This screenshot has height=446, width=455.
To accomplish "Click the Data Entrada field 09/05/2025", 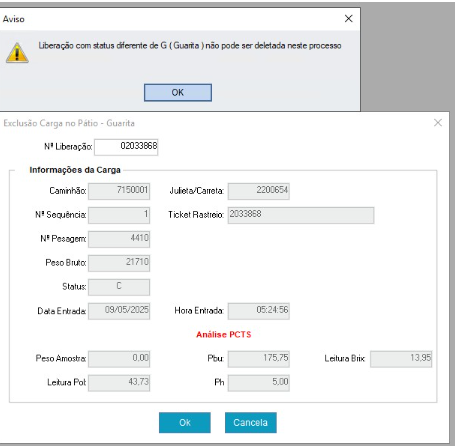I will [119, 311].
